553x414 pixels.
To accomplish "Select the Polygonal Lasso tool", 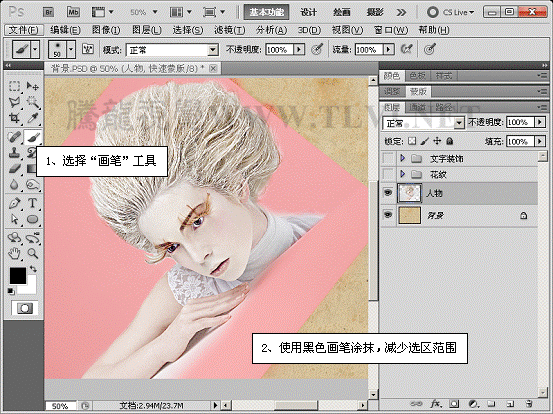I will (14, 102).
